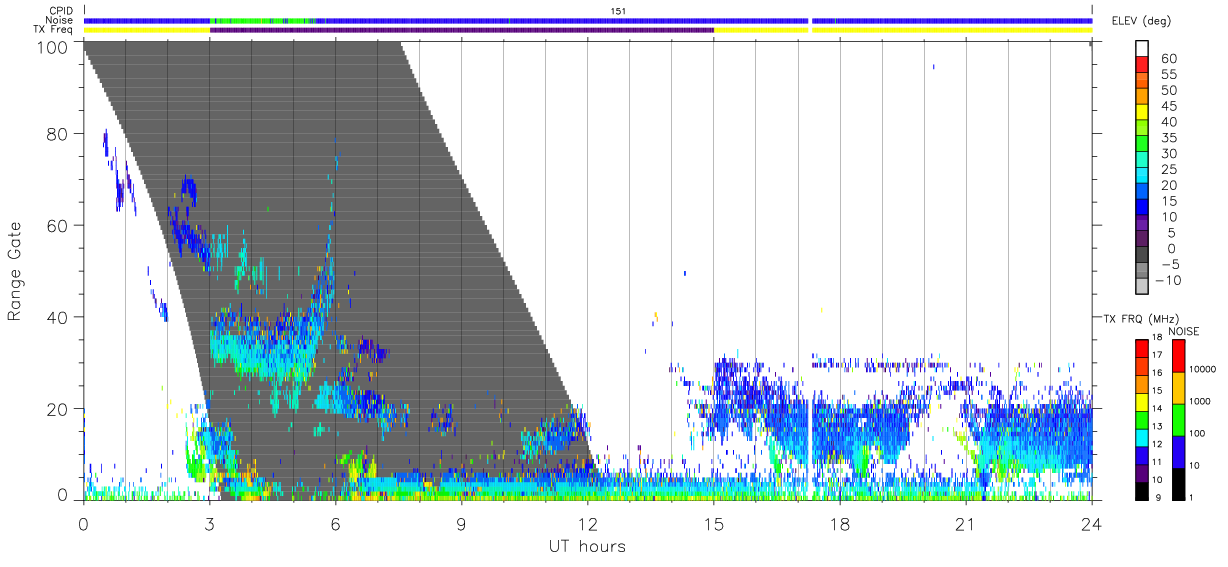Select the x-axis tick label "21"
The height and width of the screenshot is (567, 1228).
point(965,524)
